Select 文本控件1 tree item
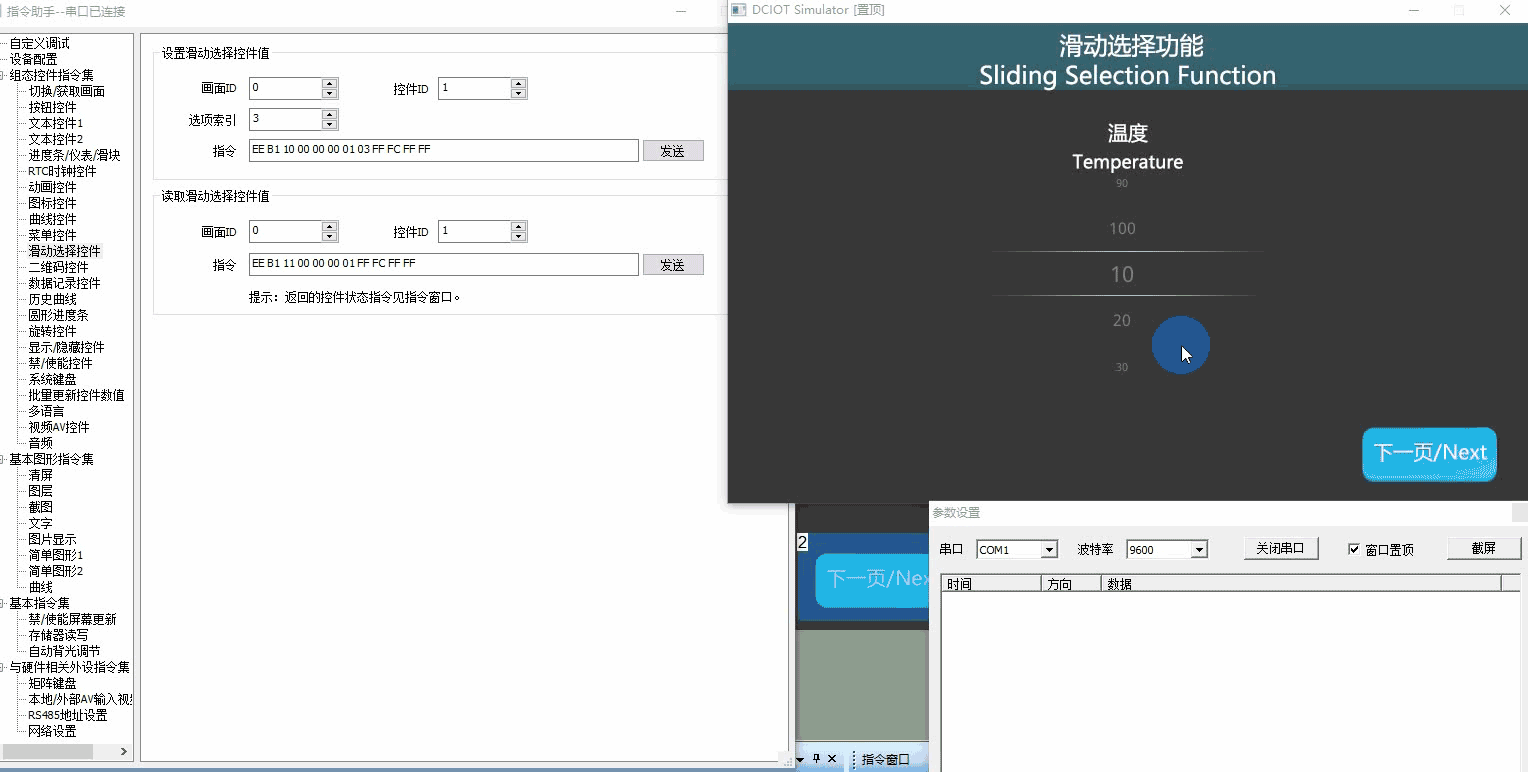Viewport: 1528px width, 772px height. click(x=55, y=123)
